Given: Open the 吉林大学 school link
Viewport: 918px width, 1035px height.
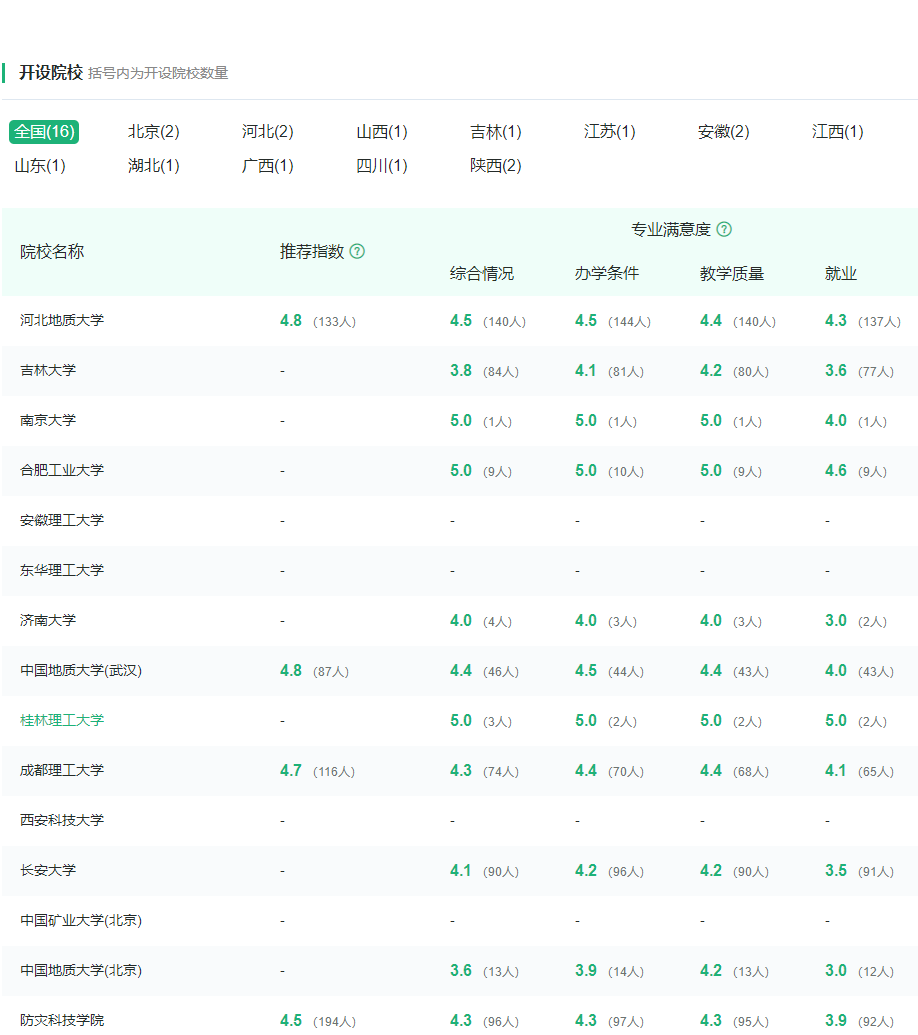Looking at the screenshot, I should pyautogui.click(x=48, y=370).
